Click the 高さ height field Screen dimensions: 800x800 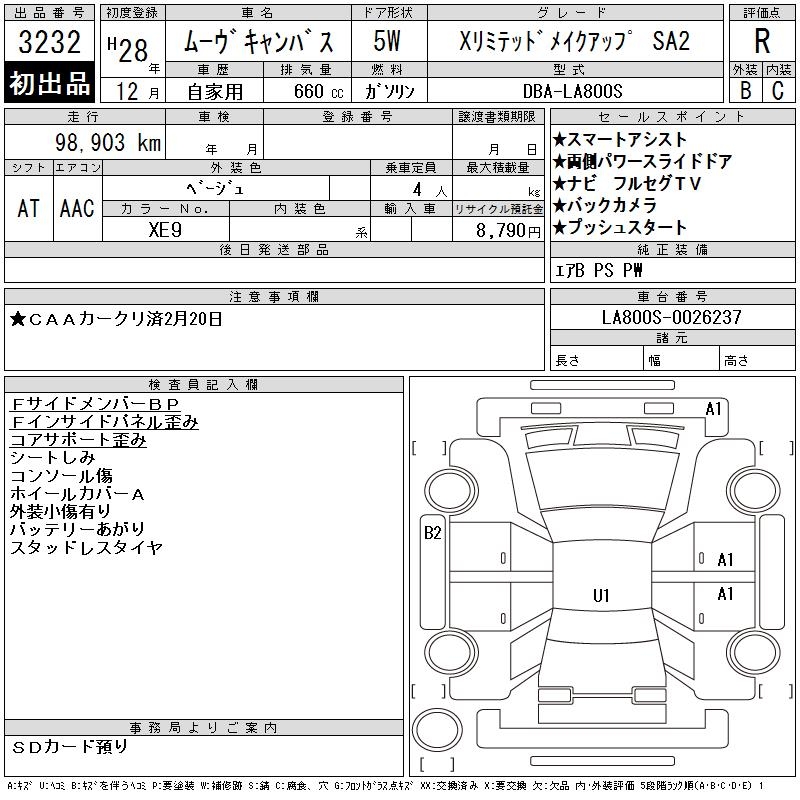757,358
